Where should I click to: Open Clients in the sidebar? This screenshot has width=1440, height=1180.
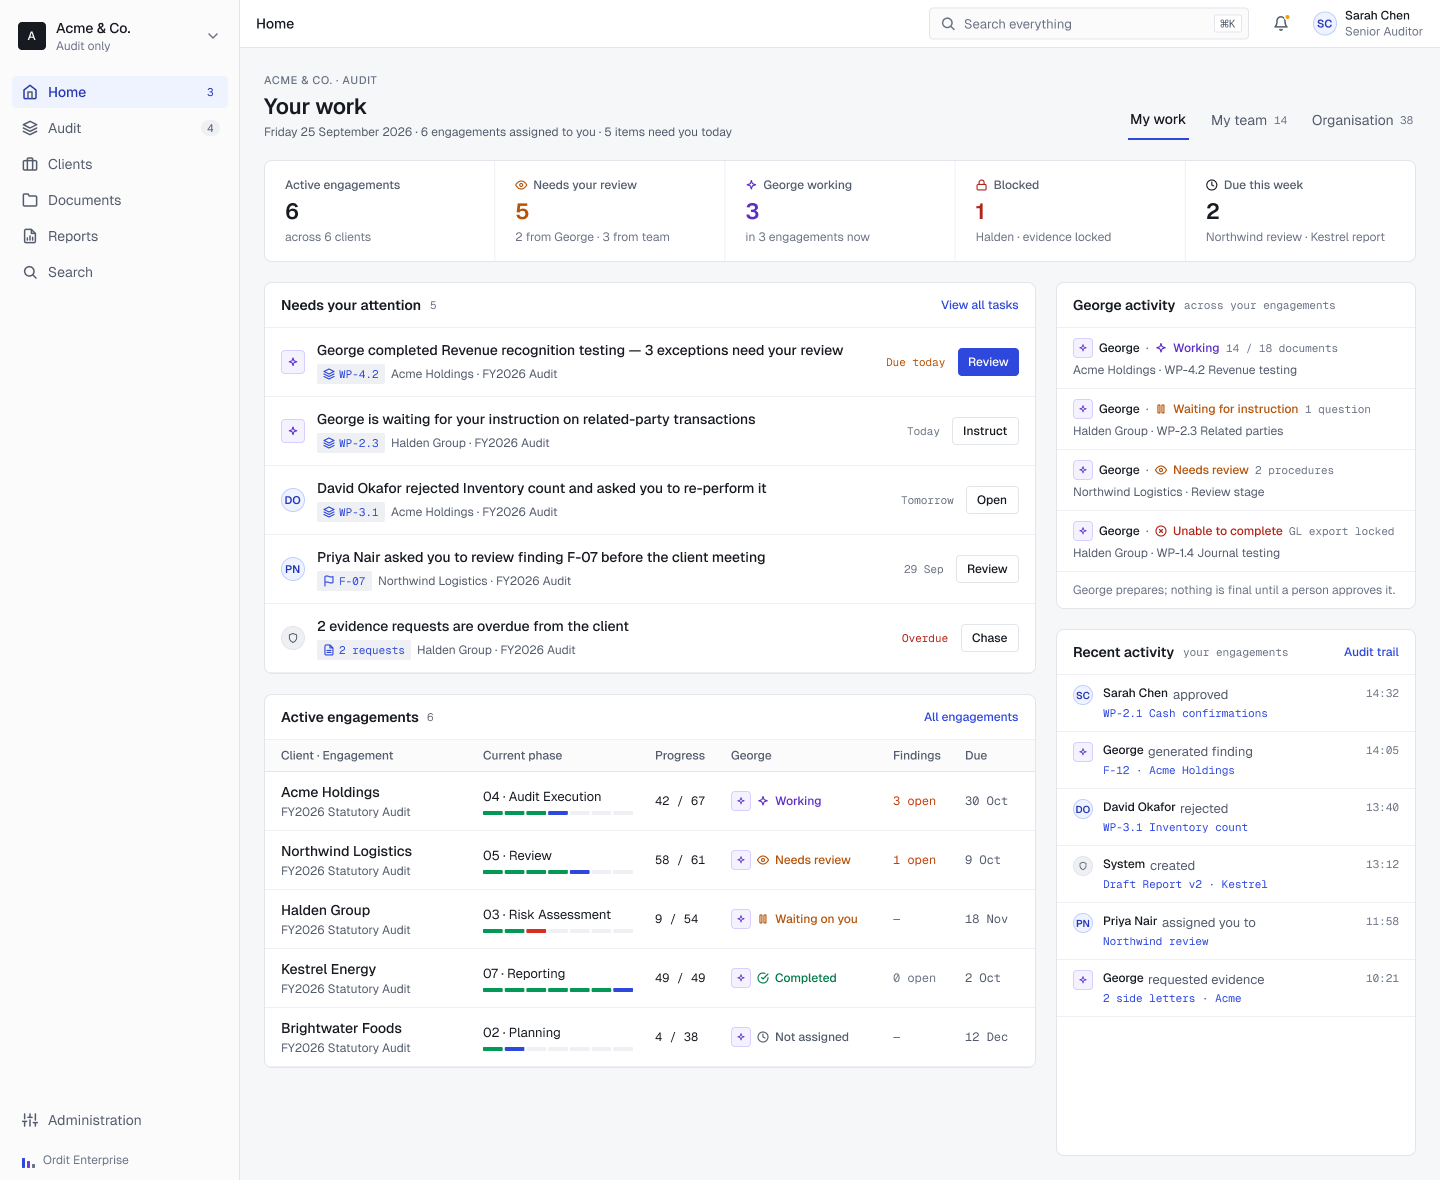coord(120,164)
